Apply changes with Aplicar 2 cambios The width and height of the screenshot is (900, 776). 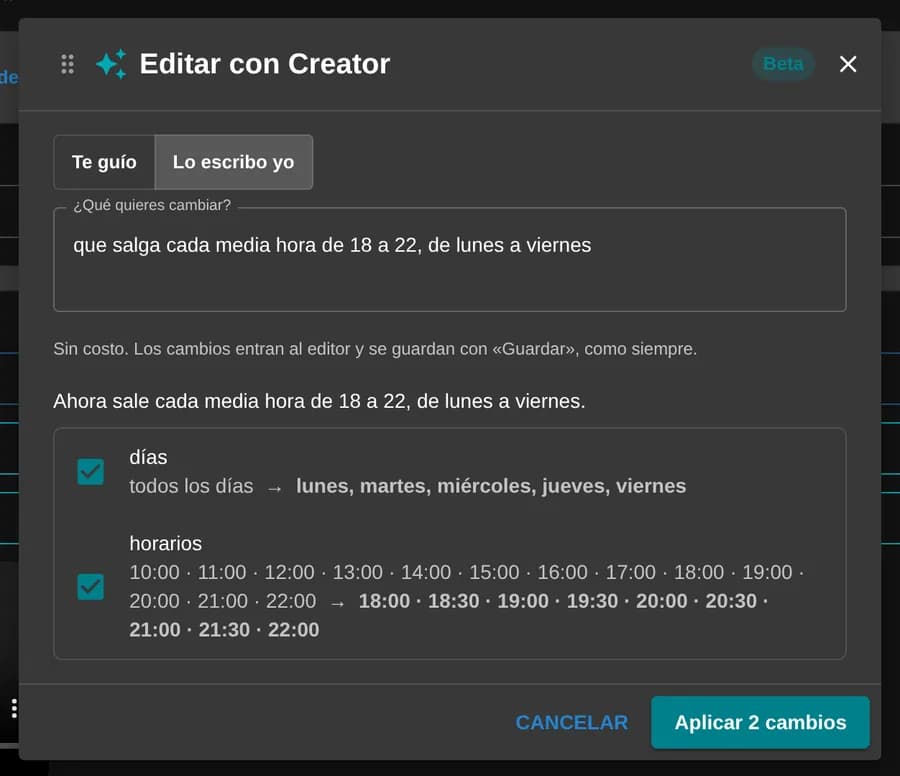pos(760,722)
